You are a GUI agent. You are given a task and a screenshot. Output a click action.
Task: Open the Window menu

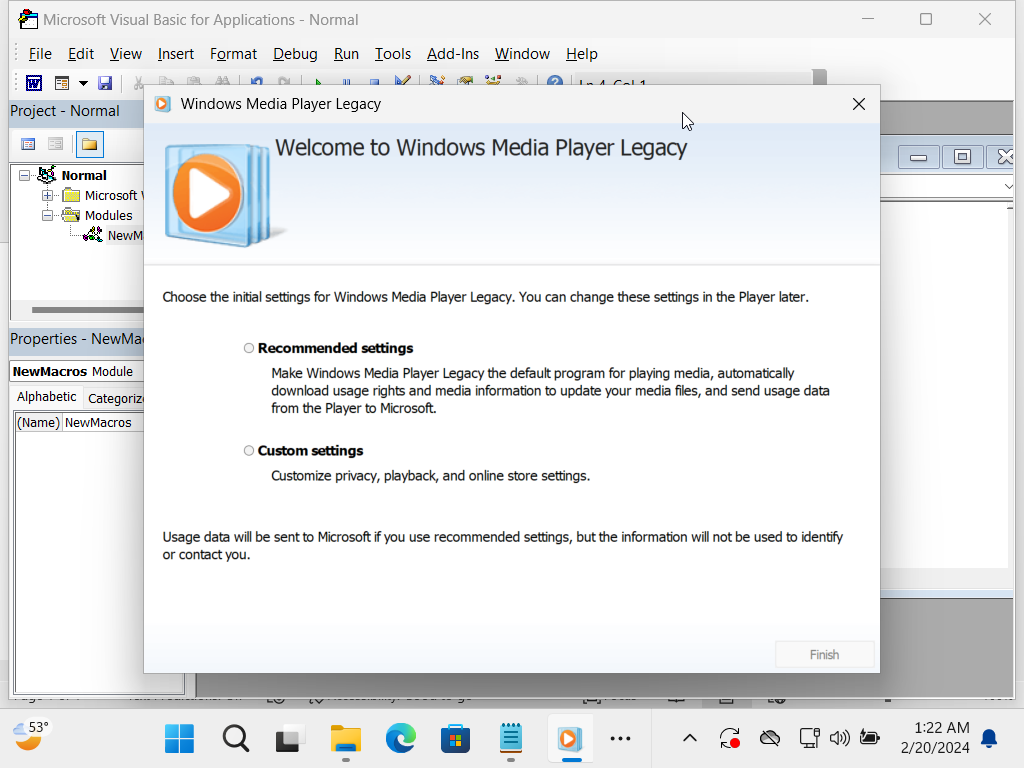pyautogui.click(x=522, y=54)
